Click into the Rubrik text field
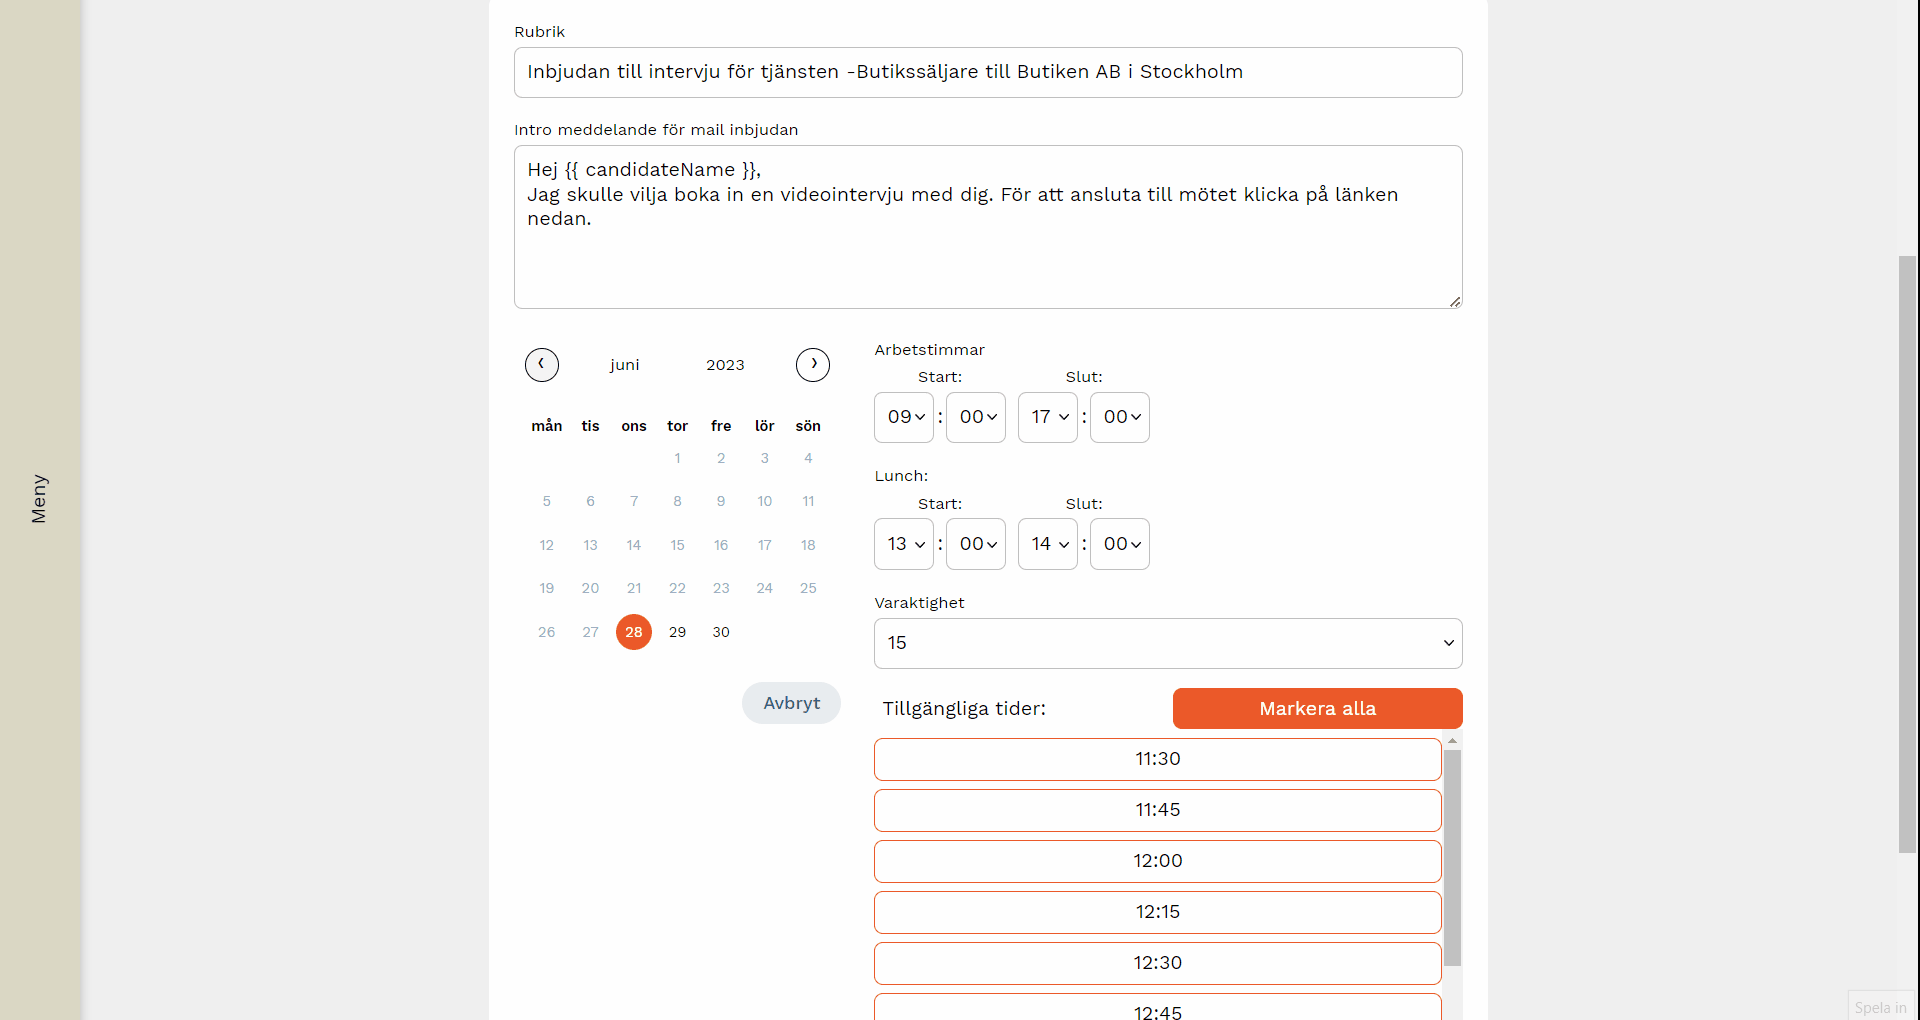This screenshot has width=1920, height=1020. tap(987, 72)
